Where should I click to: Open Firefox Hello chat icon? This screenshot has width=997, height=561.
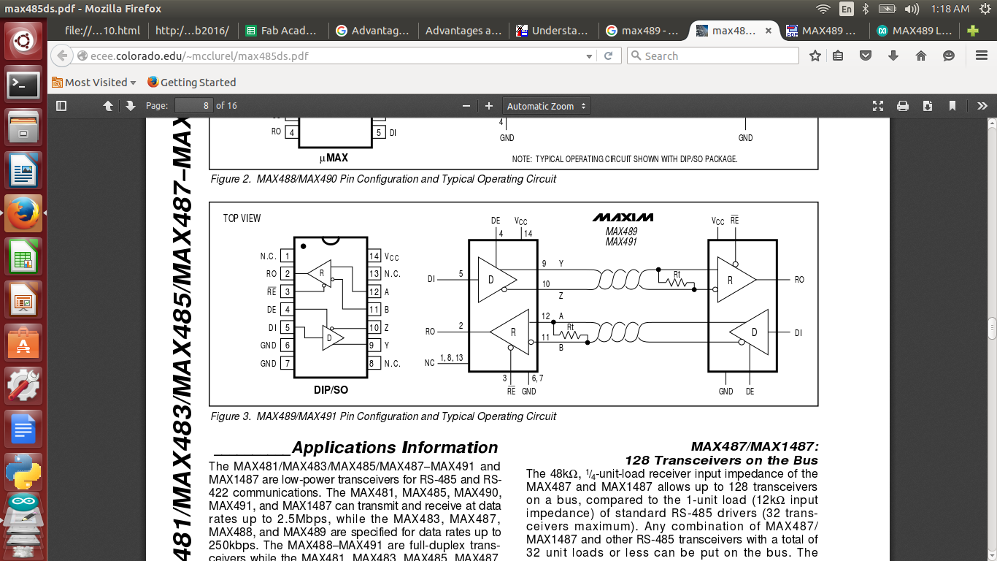pos(949,56)
